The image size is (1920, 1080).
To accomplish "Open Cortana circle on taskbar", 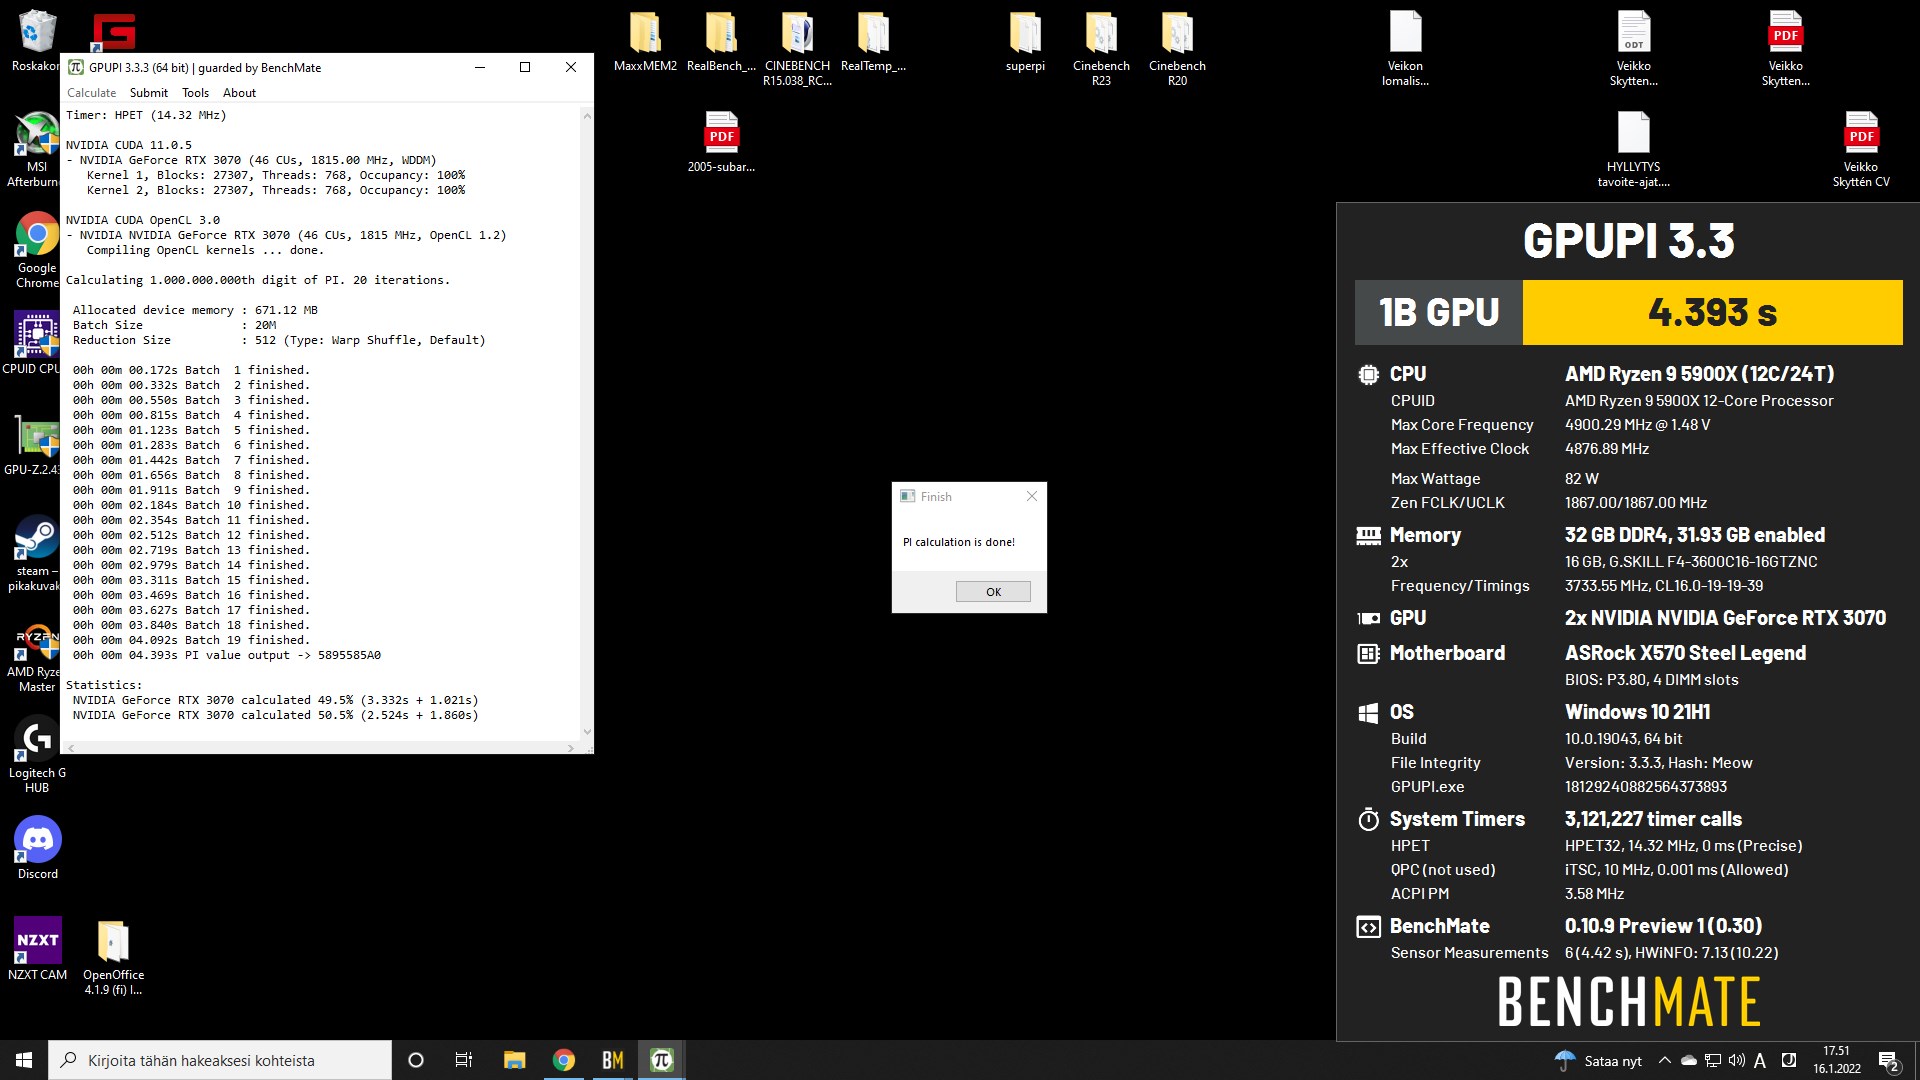I will [416, 1060].
